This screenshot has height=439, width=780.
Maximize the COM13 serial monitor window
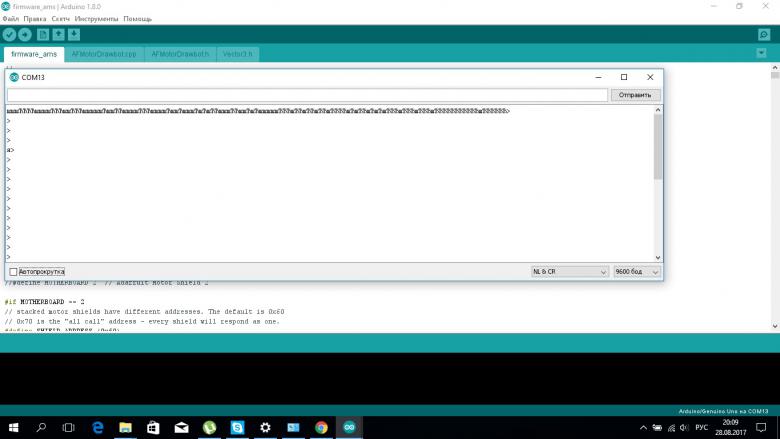[624, 77]
